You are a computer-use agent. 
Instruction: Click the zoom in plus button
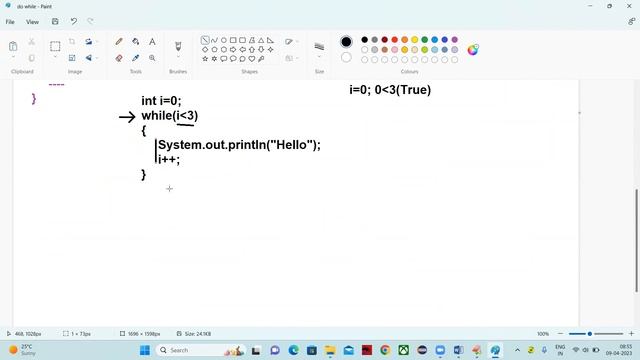tap(631, 333)
